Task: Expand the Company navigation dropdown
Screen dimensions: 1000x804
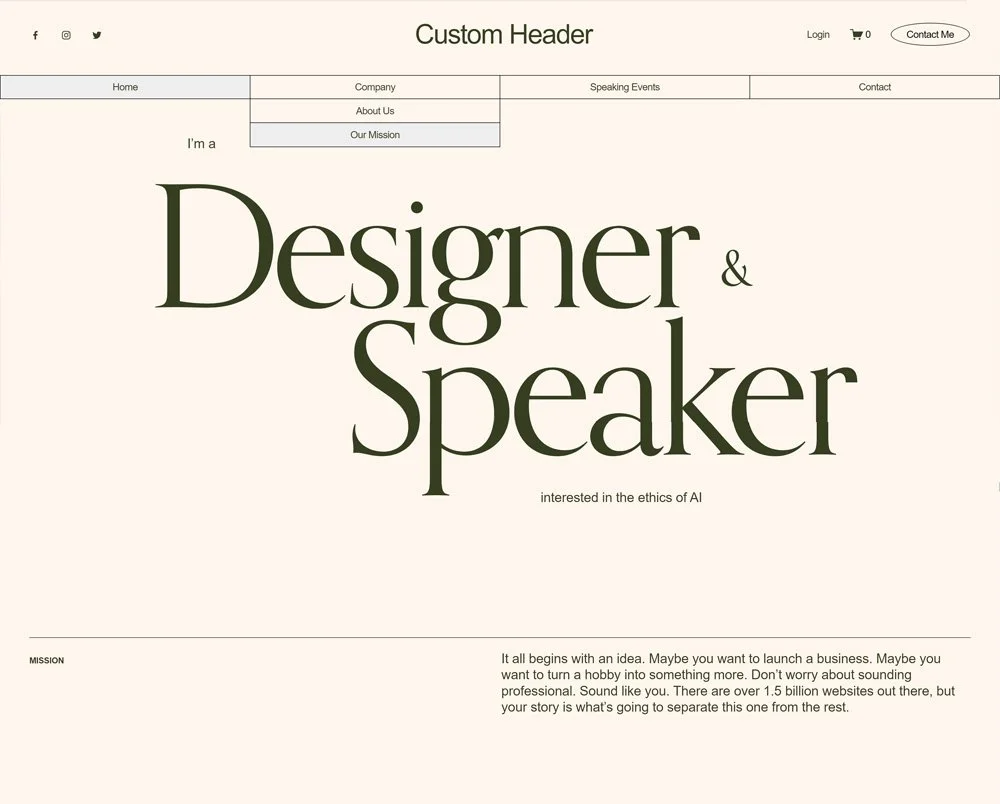Action: point(375,87)
